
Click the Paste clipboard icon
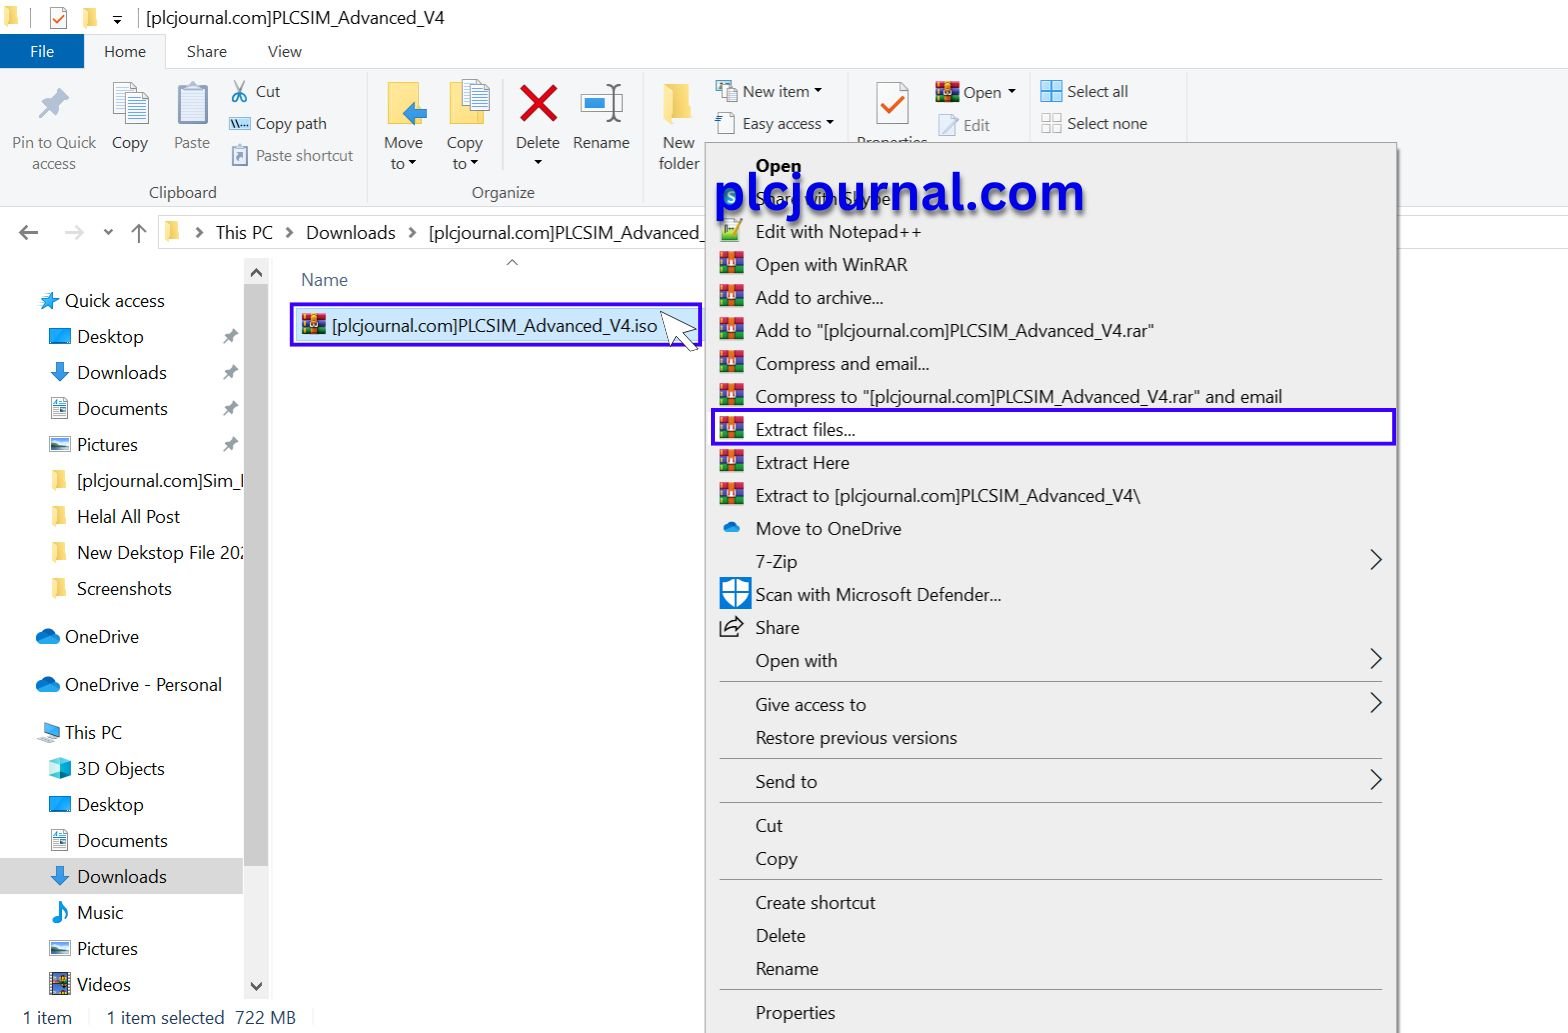192,105
